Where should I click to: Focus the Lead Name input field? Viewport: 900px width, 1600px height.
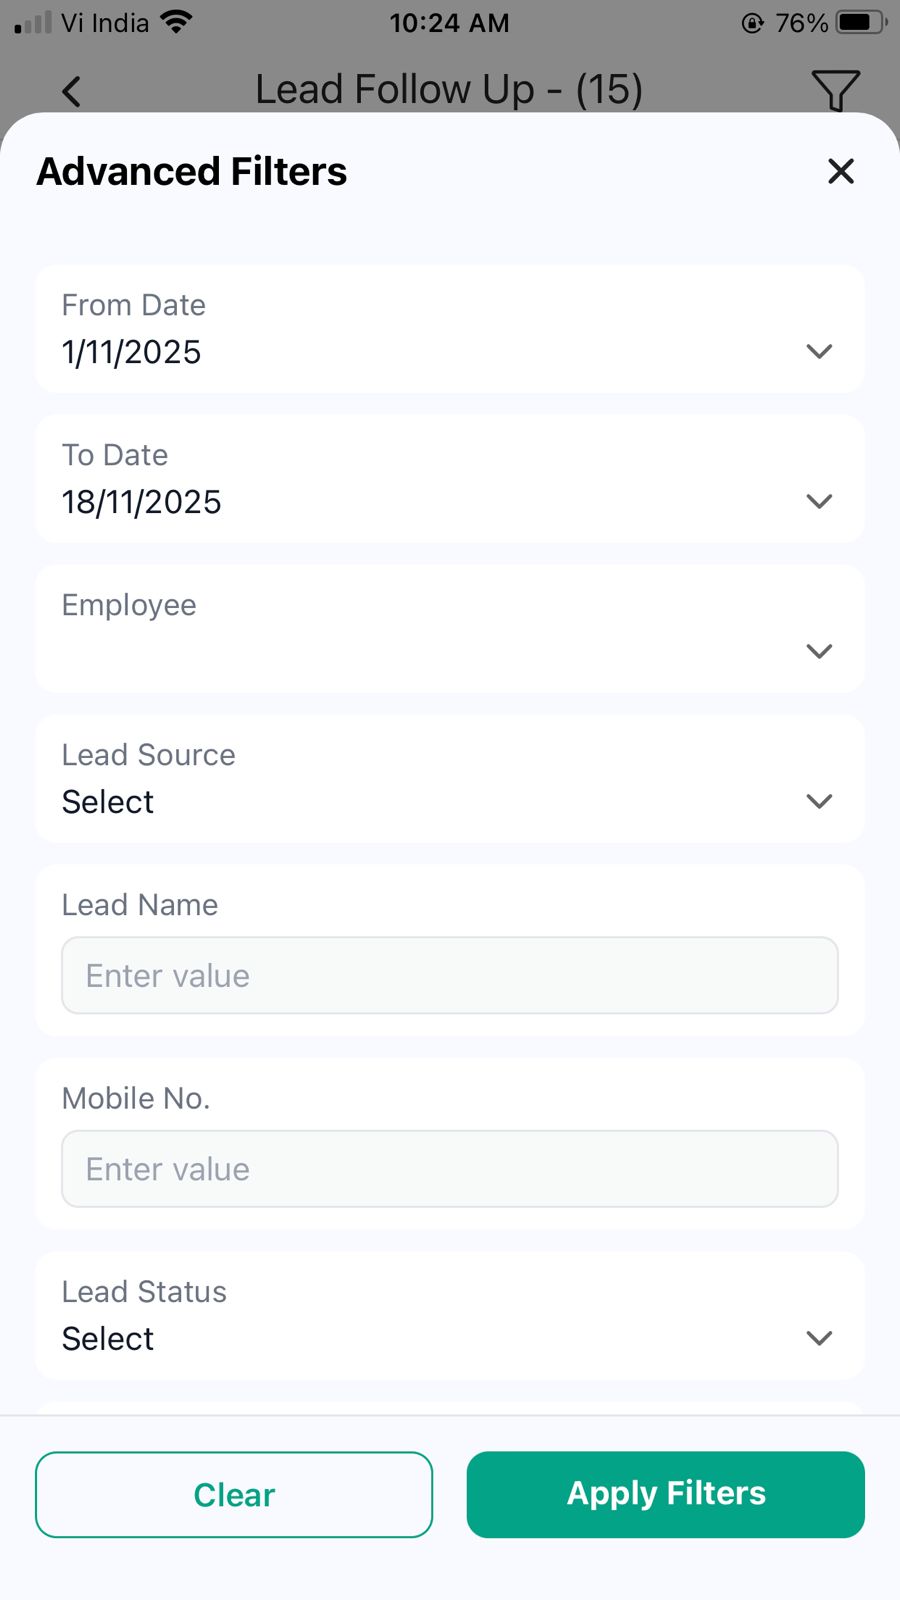pyautogui.click(x=450, y=976)
